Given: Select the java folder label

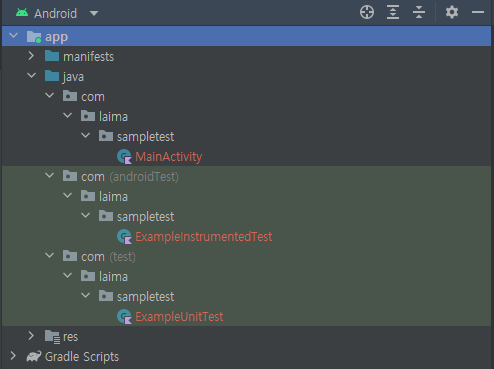Looking at the screenshot, I should point(73,77).
